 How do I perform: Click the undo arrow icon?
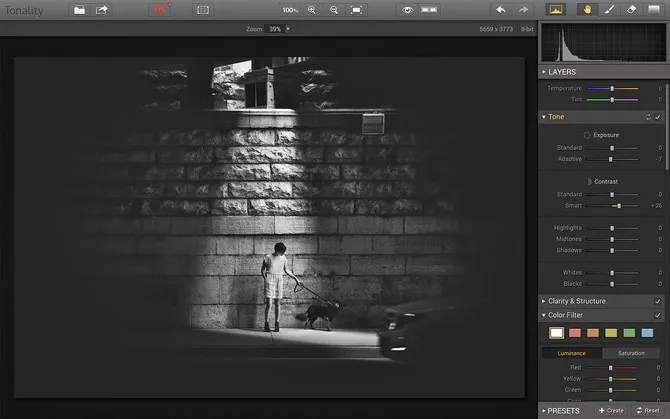pyautogui.click(x=500, y=9)
